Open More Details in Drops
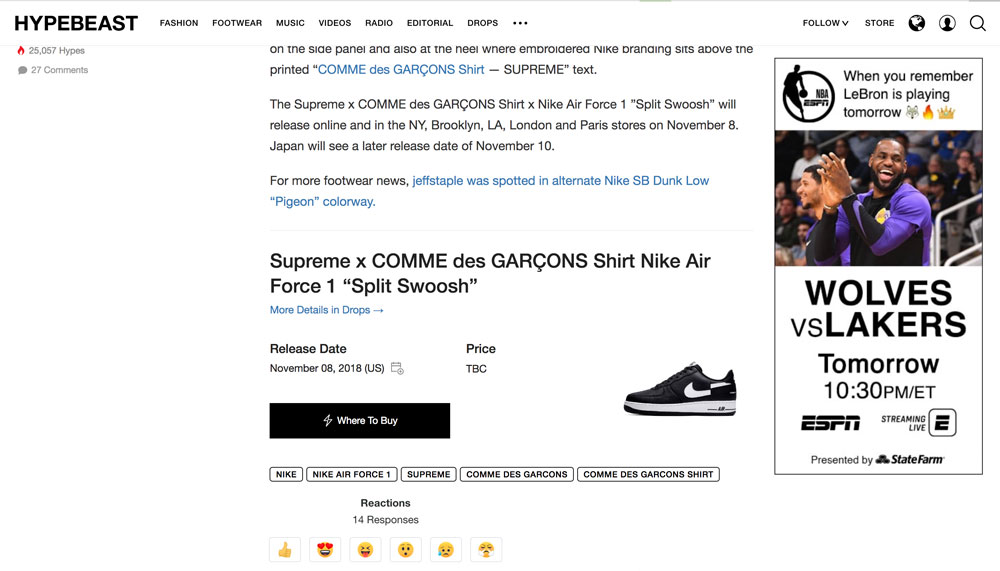1000x571 pixels. pos(326,310)
